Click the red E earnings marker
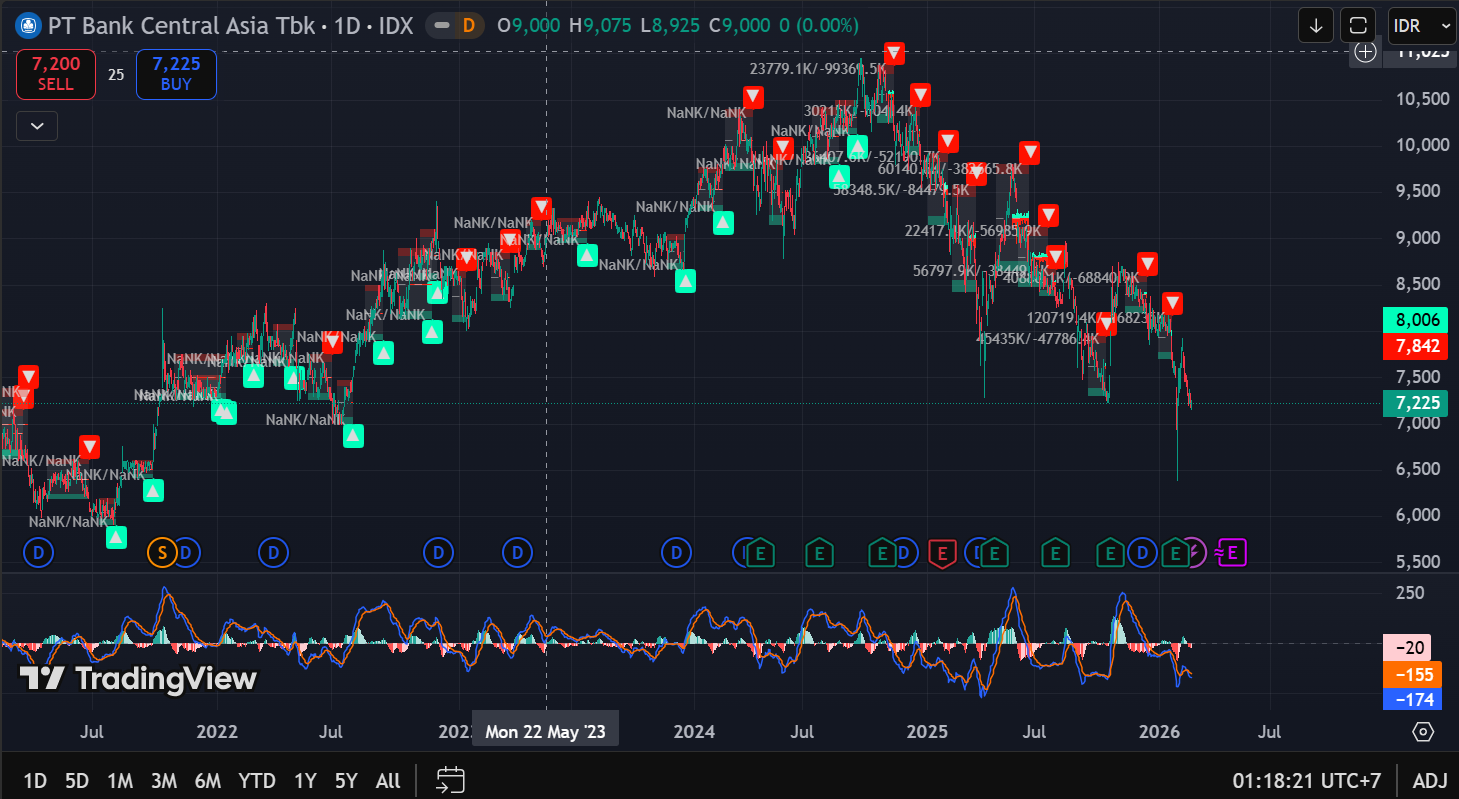 941,551
